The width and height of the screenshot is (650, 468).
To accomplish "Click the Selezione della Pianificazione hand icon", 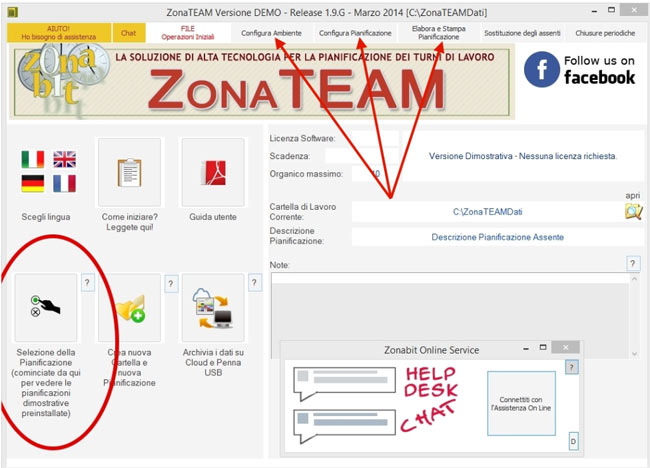I will [46, 307].
